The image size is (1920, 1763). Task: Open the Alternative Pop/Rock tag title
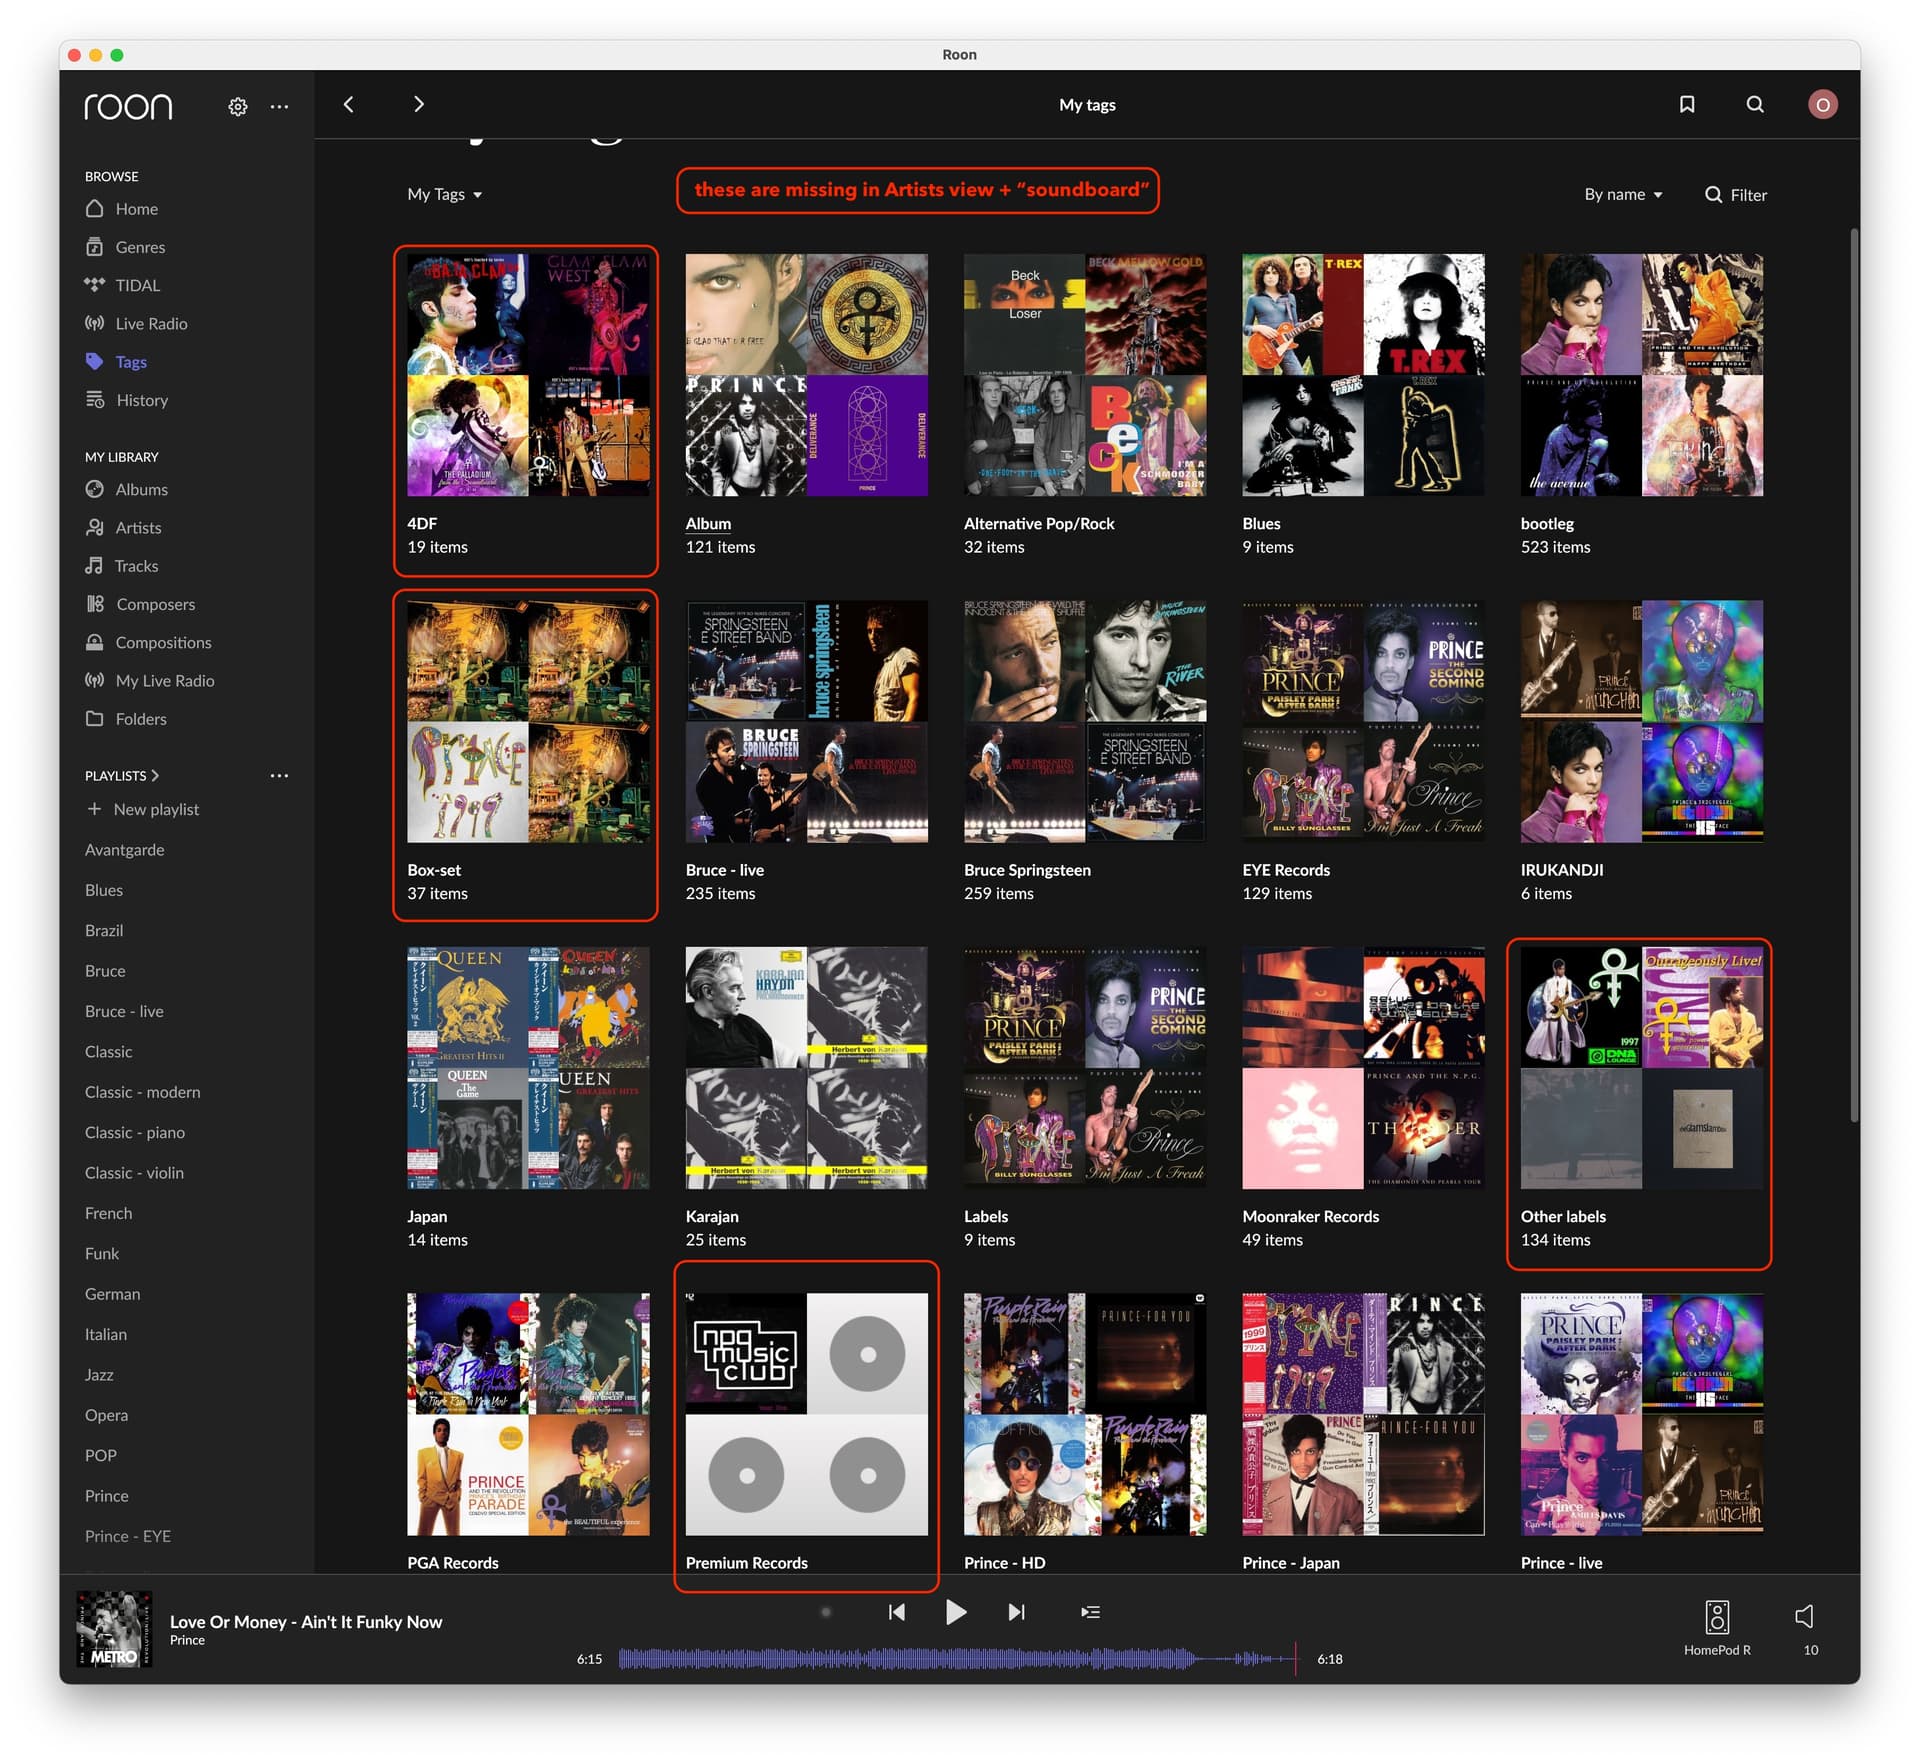[x=1039, y=523]
